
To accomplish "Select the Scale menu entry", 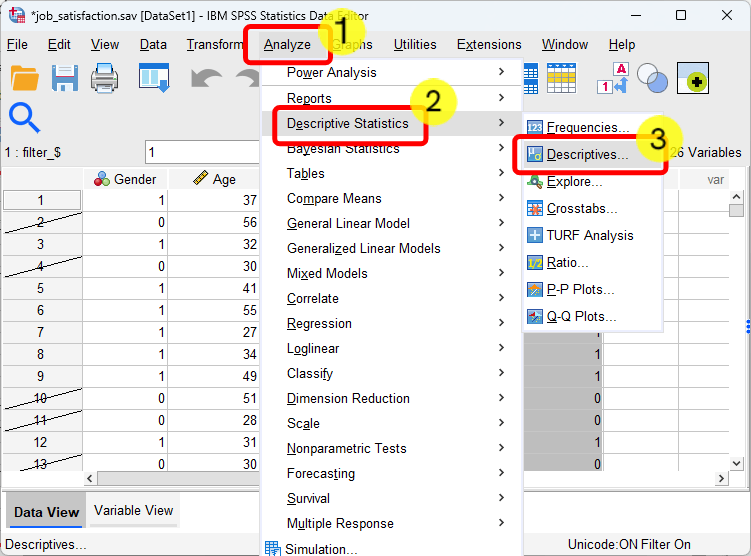I will coord(392,423).
